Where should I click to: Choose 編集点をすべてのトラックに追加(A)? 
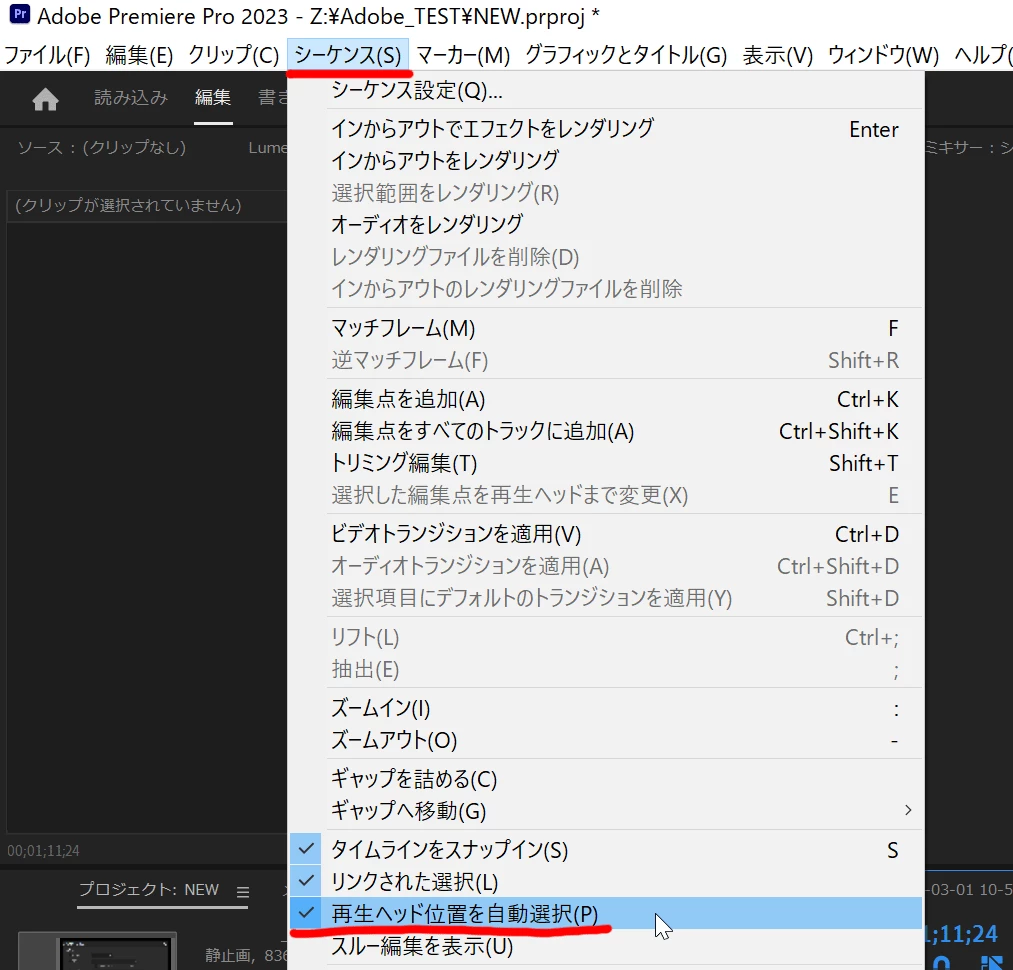click(x=606, y=431)
